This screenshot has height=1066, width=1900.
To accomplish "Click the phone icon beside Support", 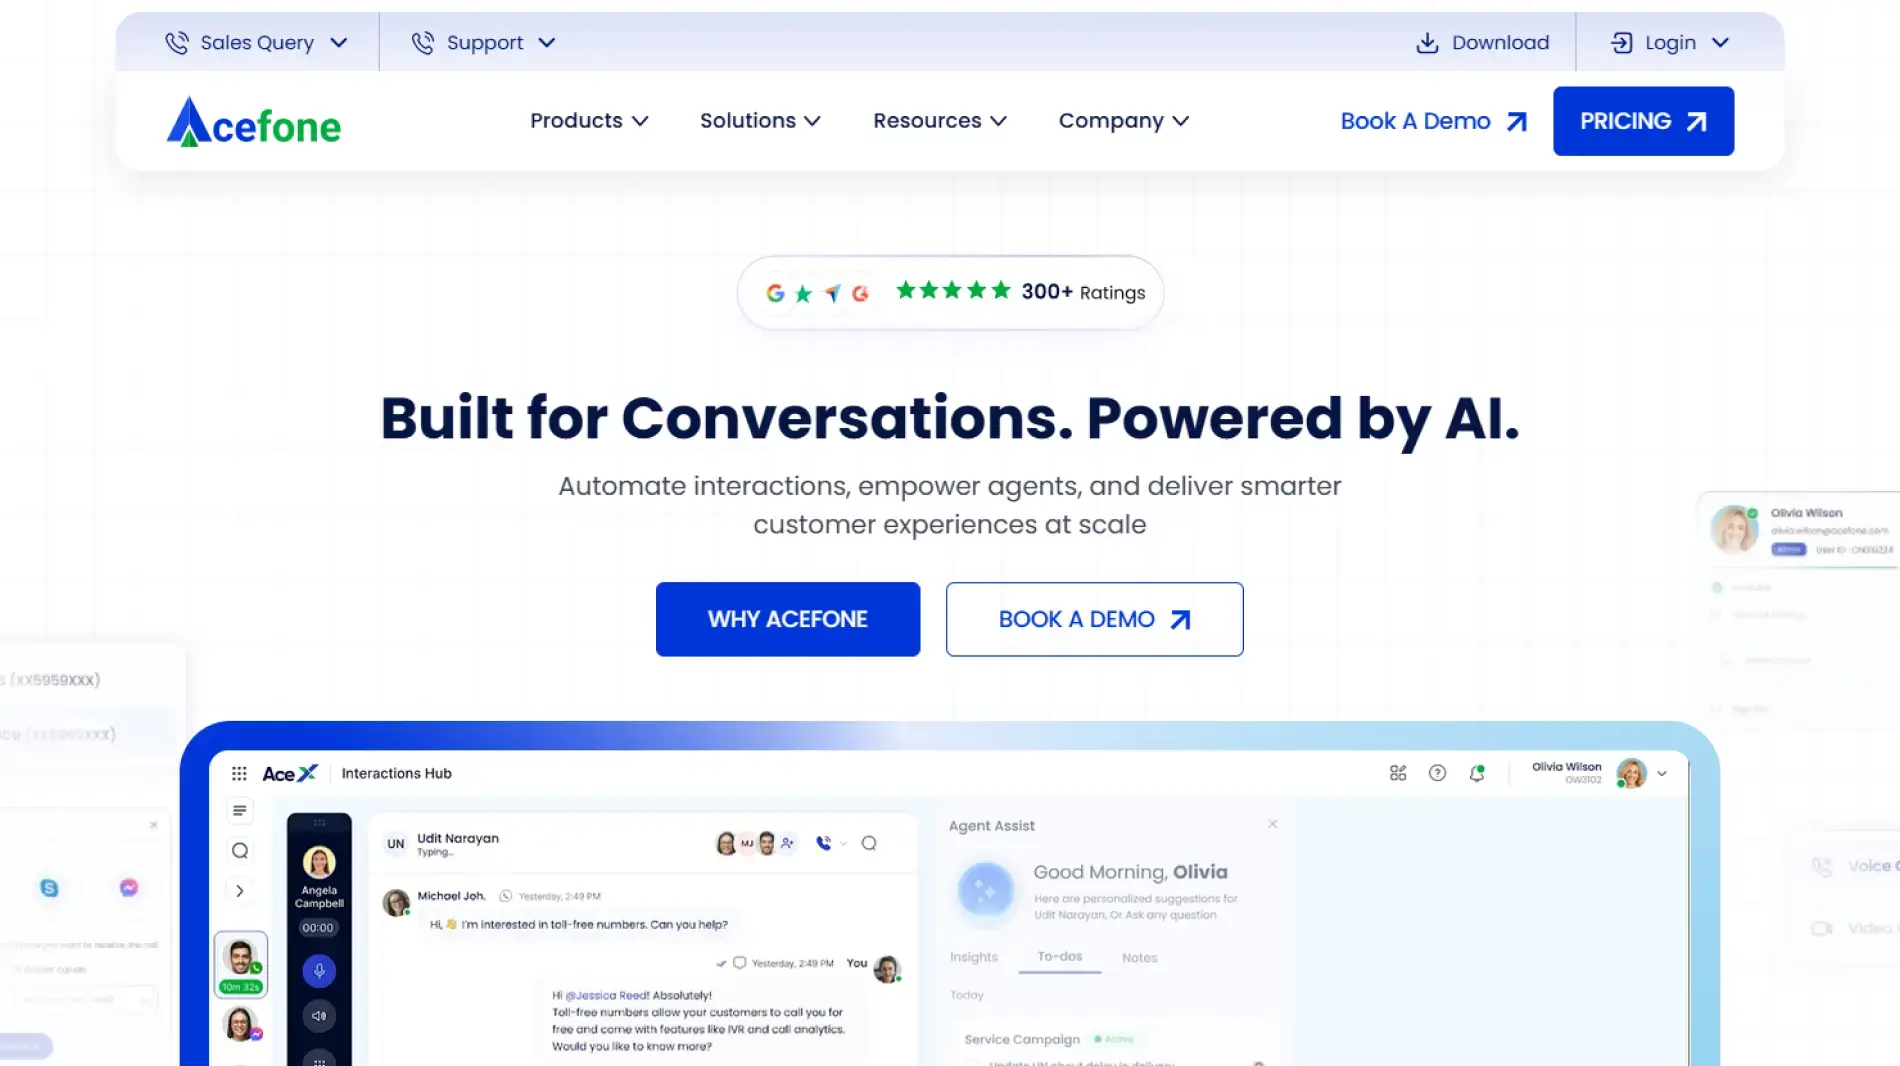I will point(423,43).
